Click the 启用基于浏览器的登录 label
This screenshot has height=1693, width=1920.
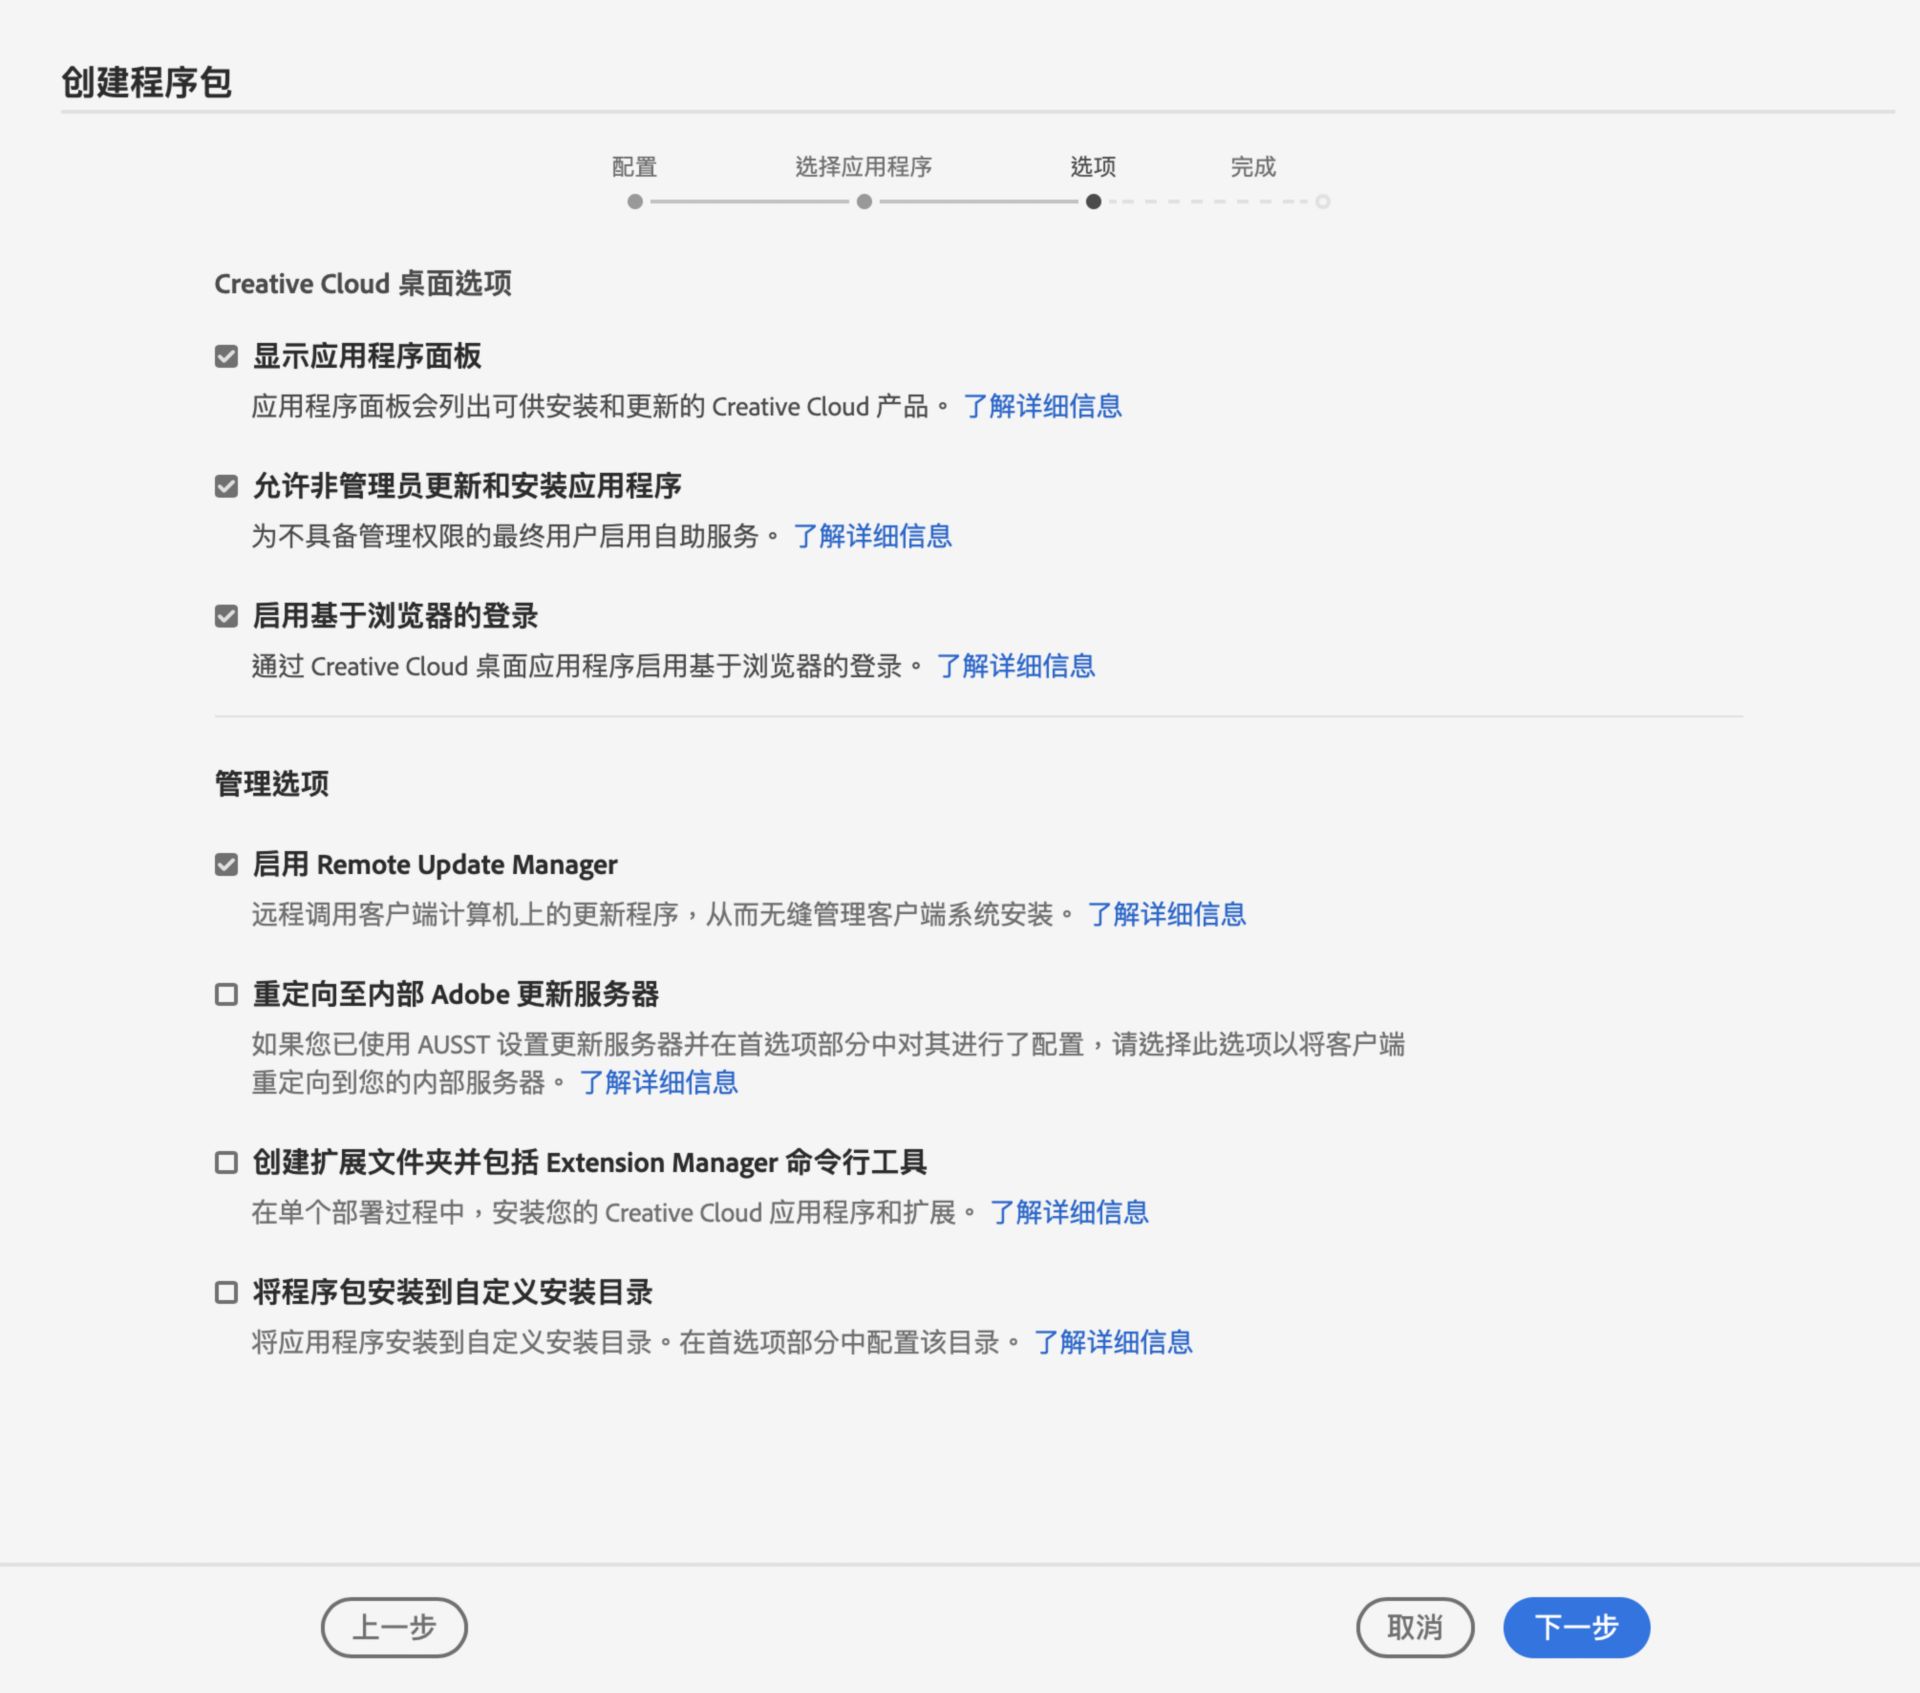[x=395, y=616]
